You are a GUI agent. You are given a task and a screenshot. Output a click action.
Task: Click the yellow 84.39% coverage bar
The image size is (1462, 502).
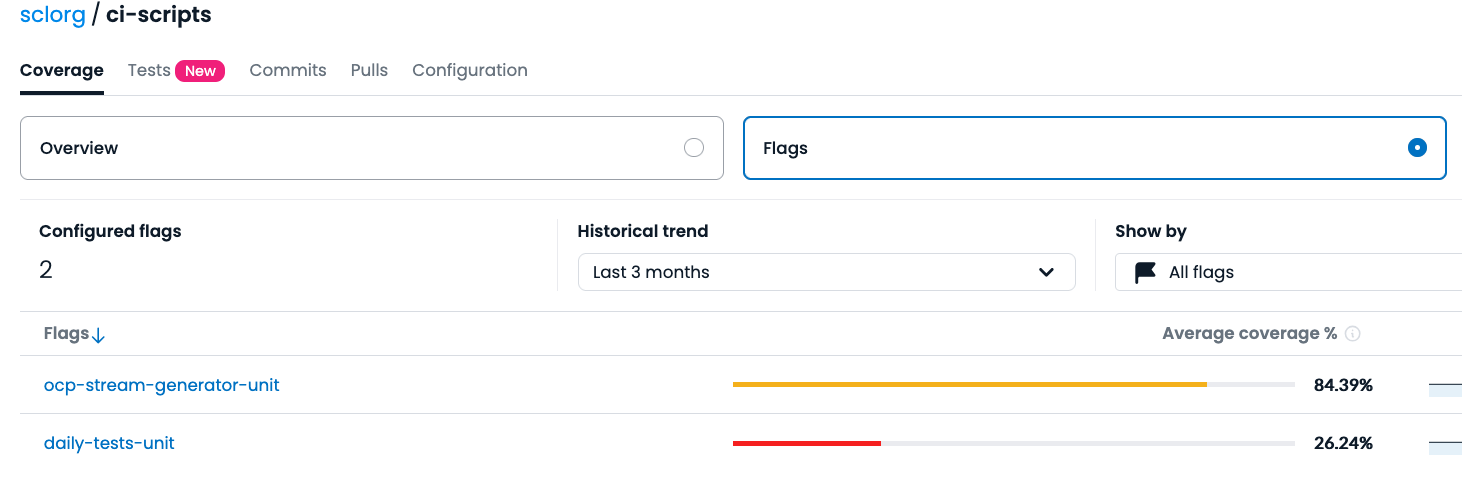click(969, 384)
